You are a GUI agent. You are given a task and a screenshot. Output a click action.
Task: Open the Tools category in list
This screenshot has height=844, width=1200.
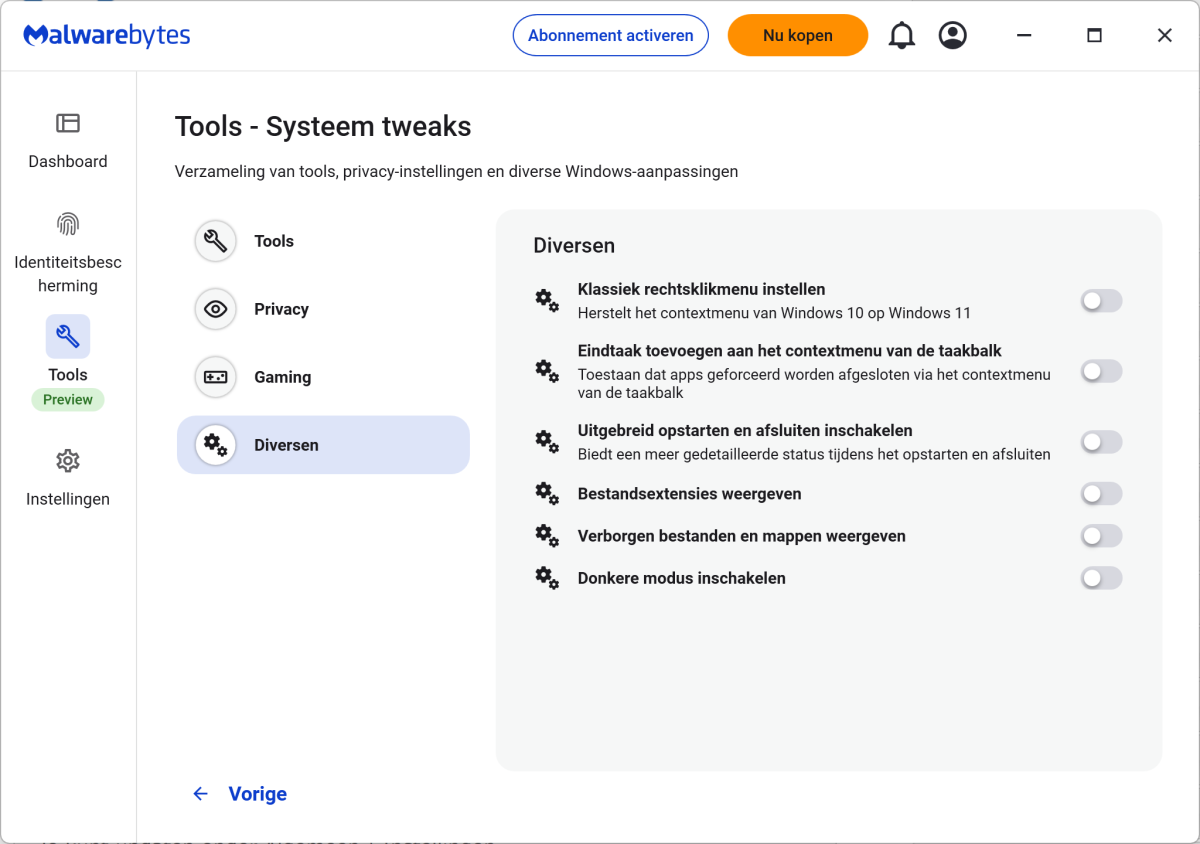click(273, 241)
